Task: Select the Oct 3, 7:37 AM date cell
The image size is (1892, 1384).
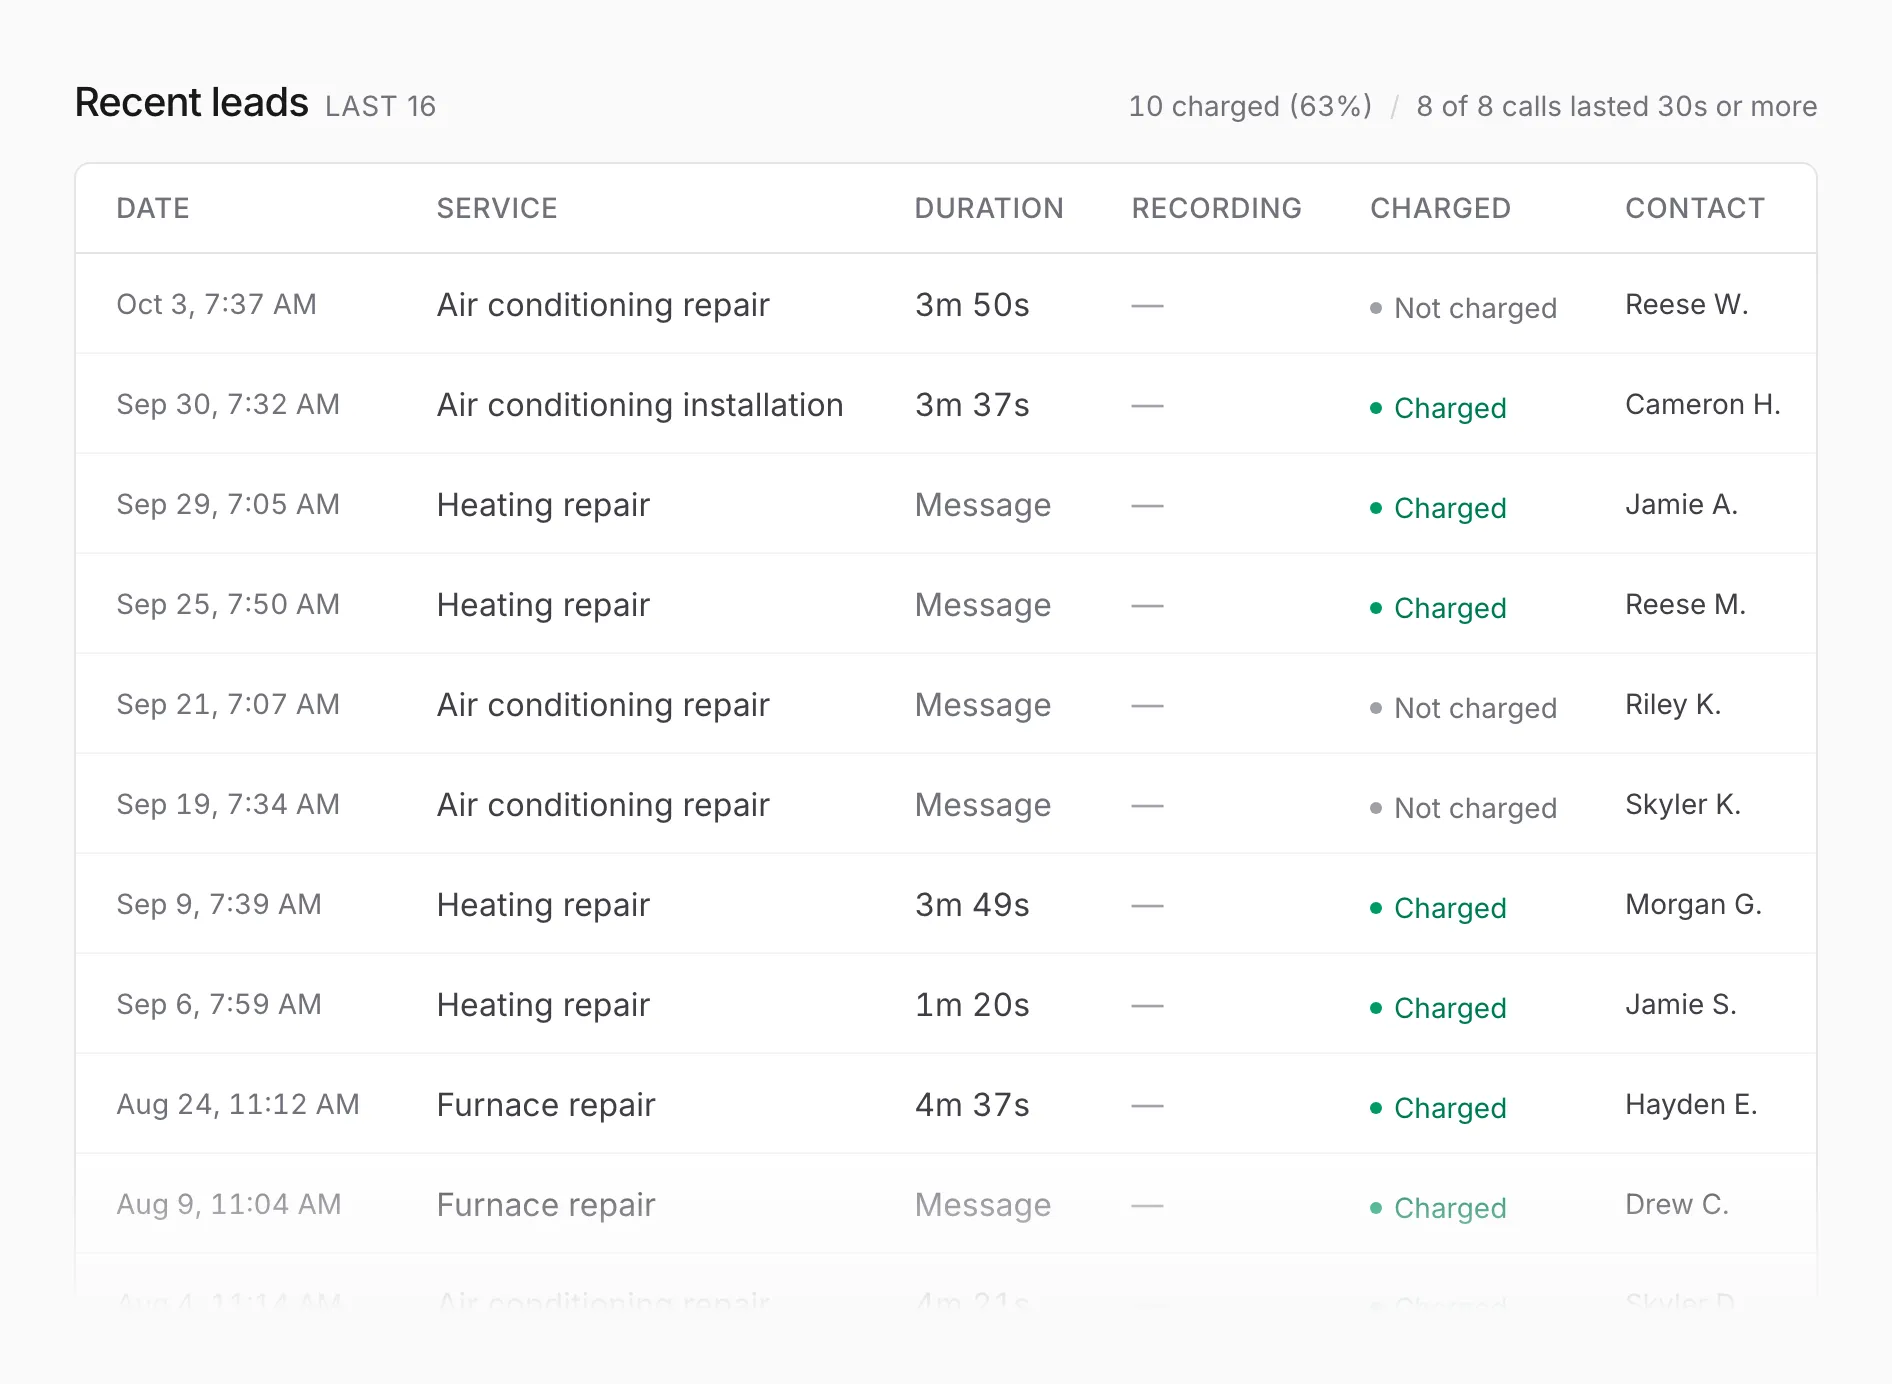Action: click(216, 304)
